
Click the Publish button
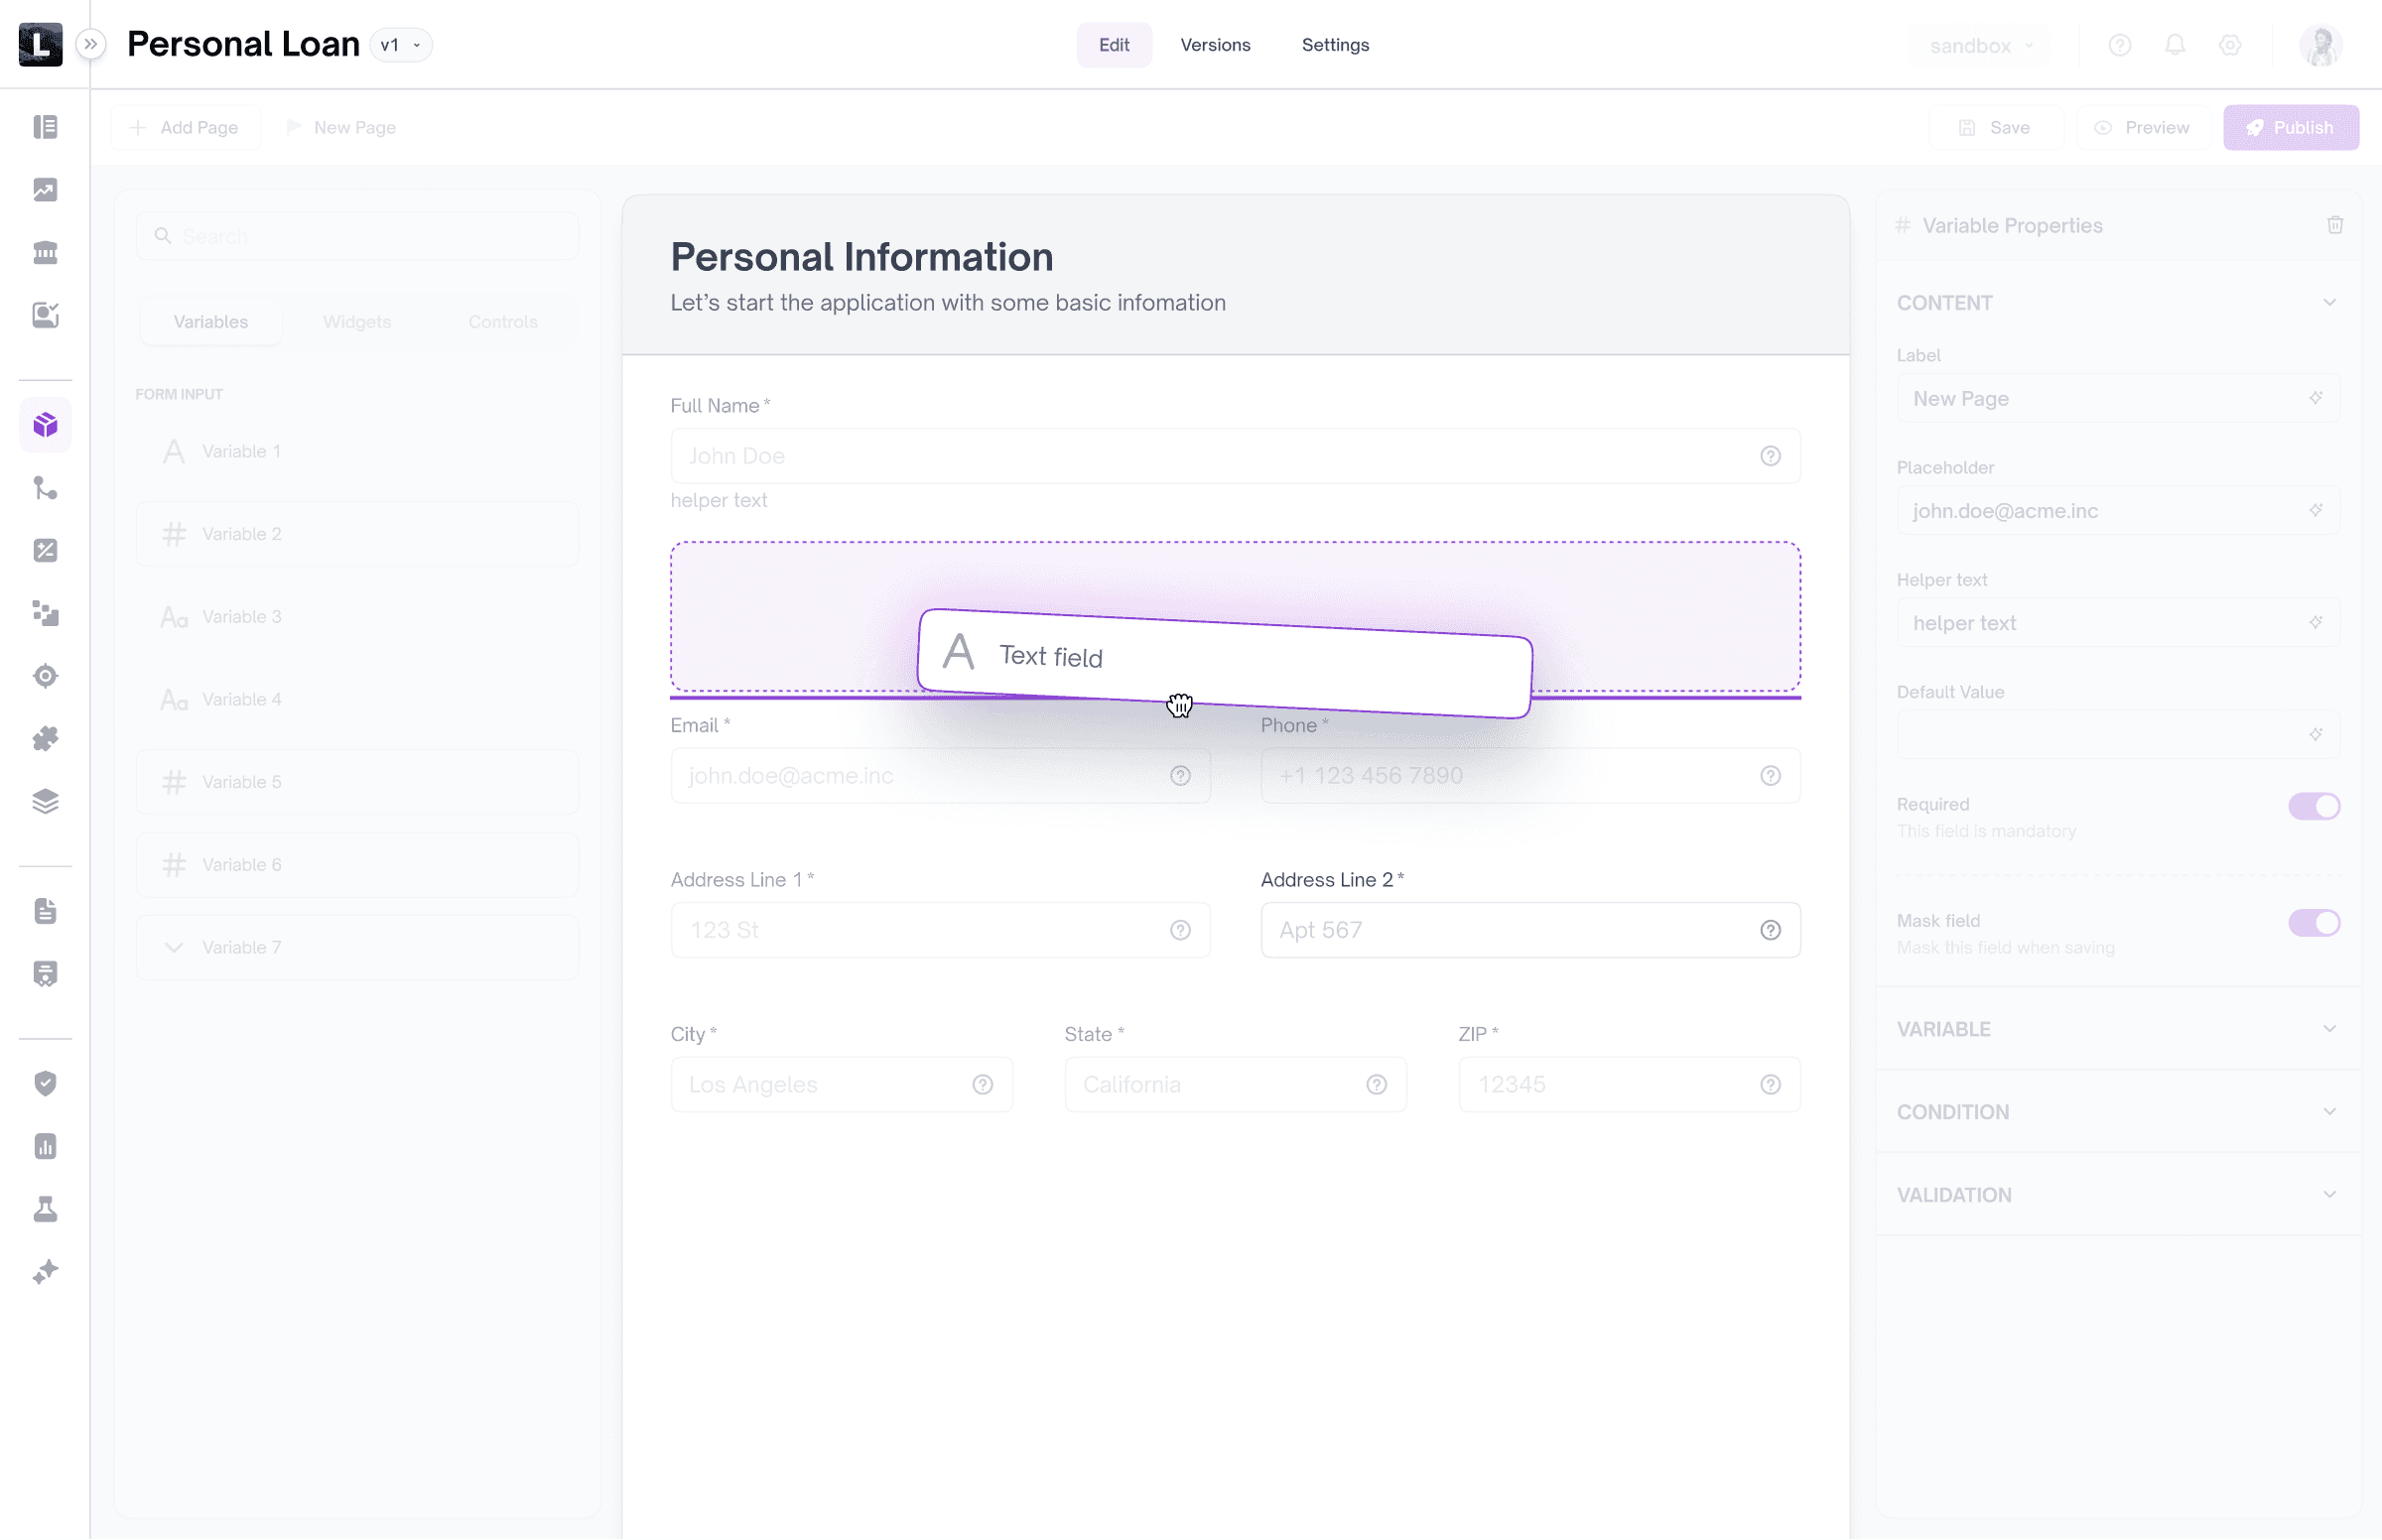click(2290, 128)
